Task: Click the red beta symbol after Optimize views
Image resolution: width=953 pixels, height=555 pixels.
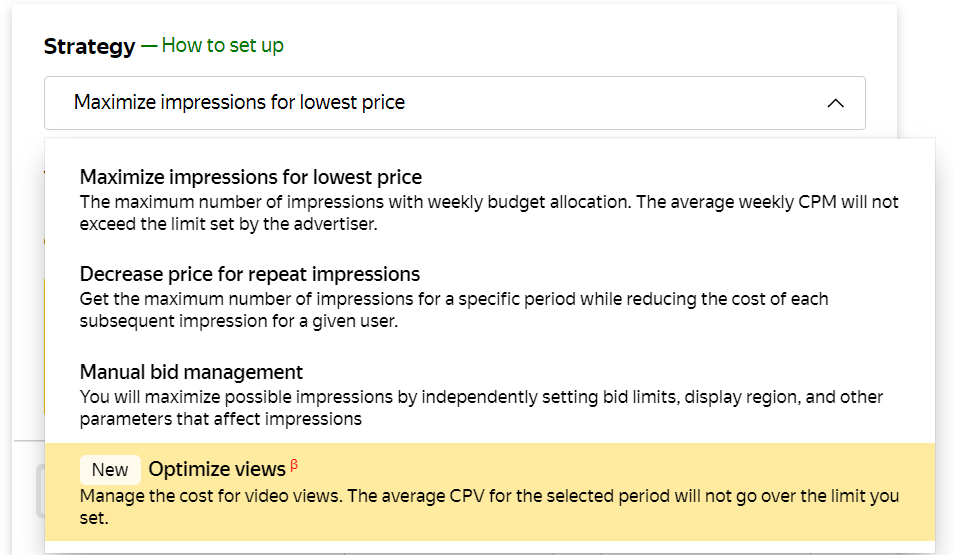Action: pyautogui.click(x=294, y=465)
